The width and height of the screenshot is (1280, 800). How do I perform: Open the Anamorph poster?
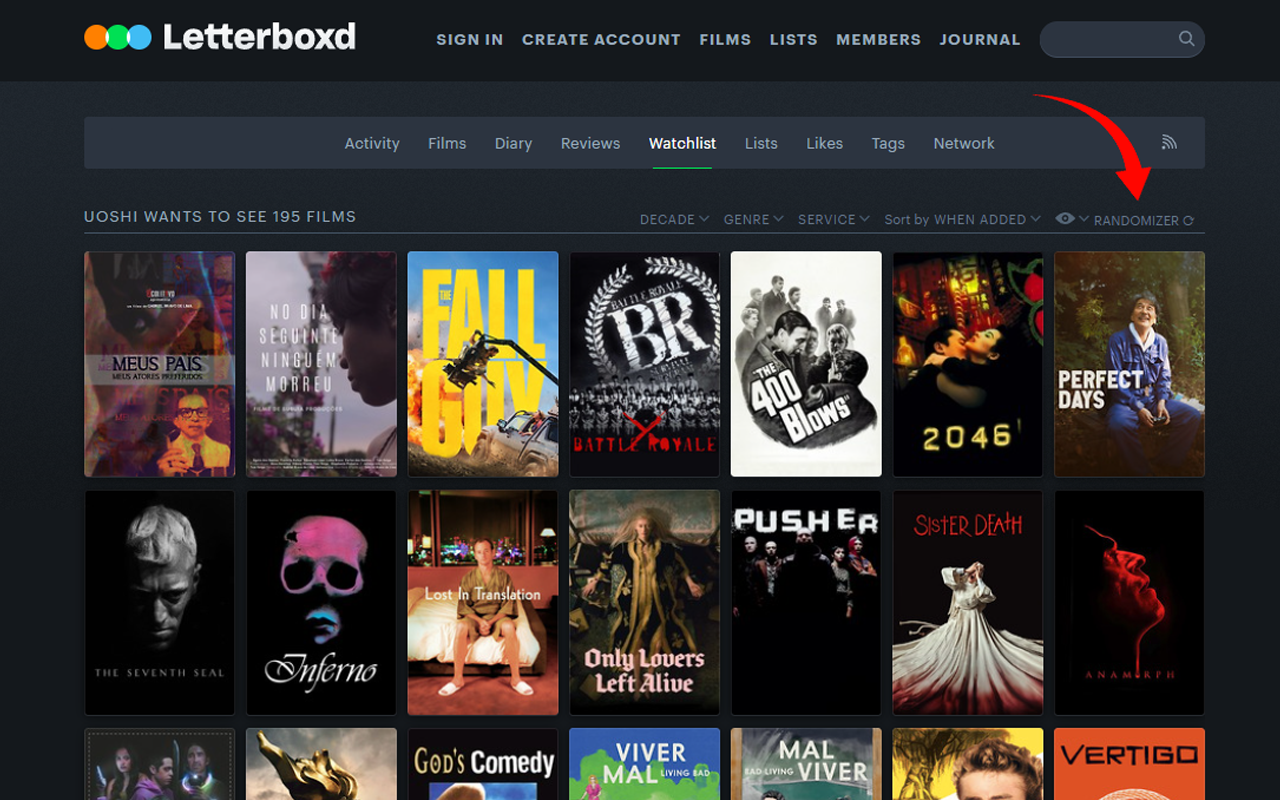[x=1130, y=603]
